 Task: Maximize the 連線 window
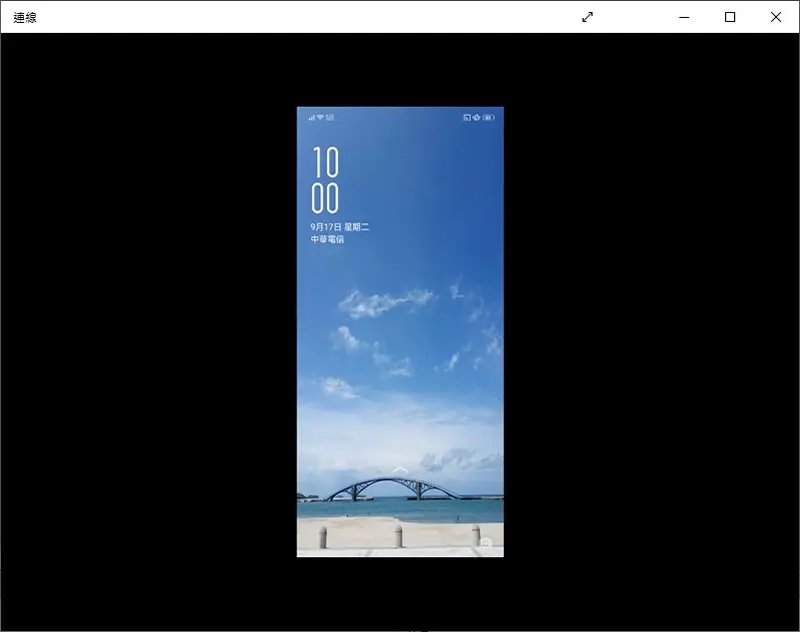[730, 17]
